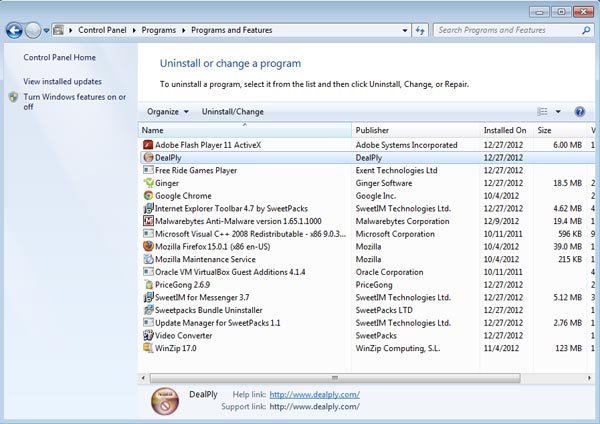The width and height of the screenshot is (600, 424).
Task: Click the Back navigation arrow button
Action: [x=14, y=30]
